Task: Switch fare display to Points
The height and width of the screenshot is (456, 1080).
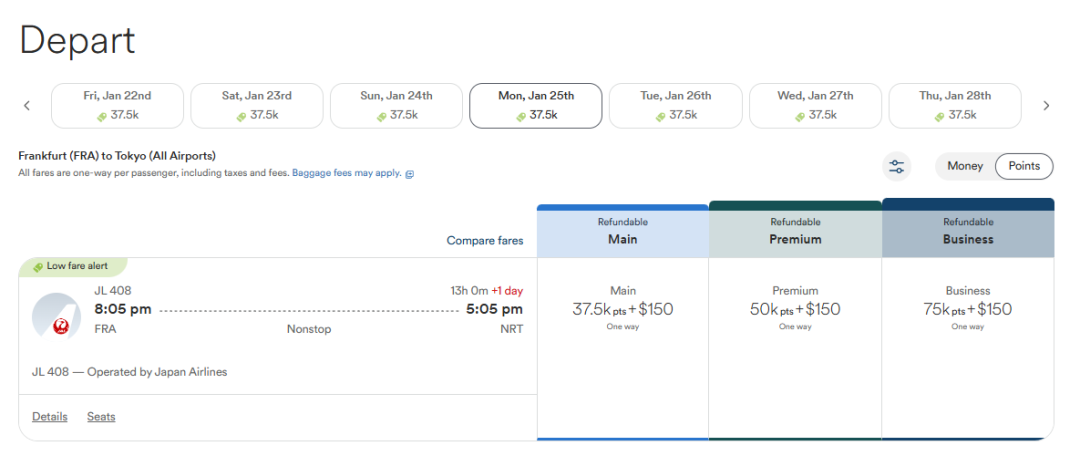Action: 1024,166
